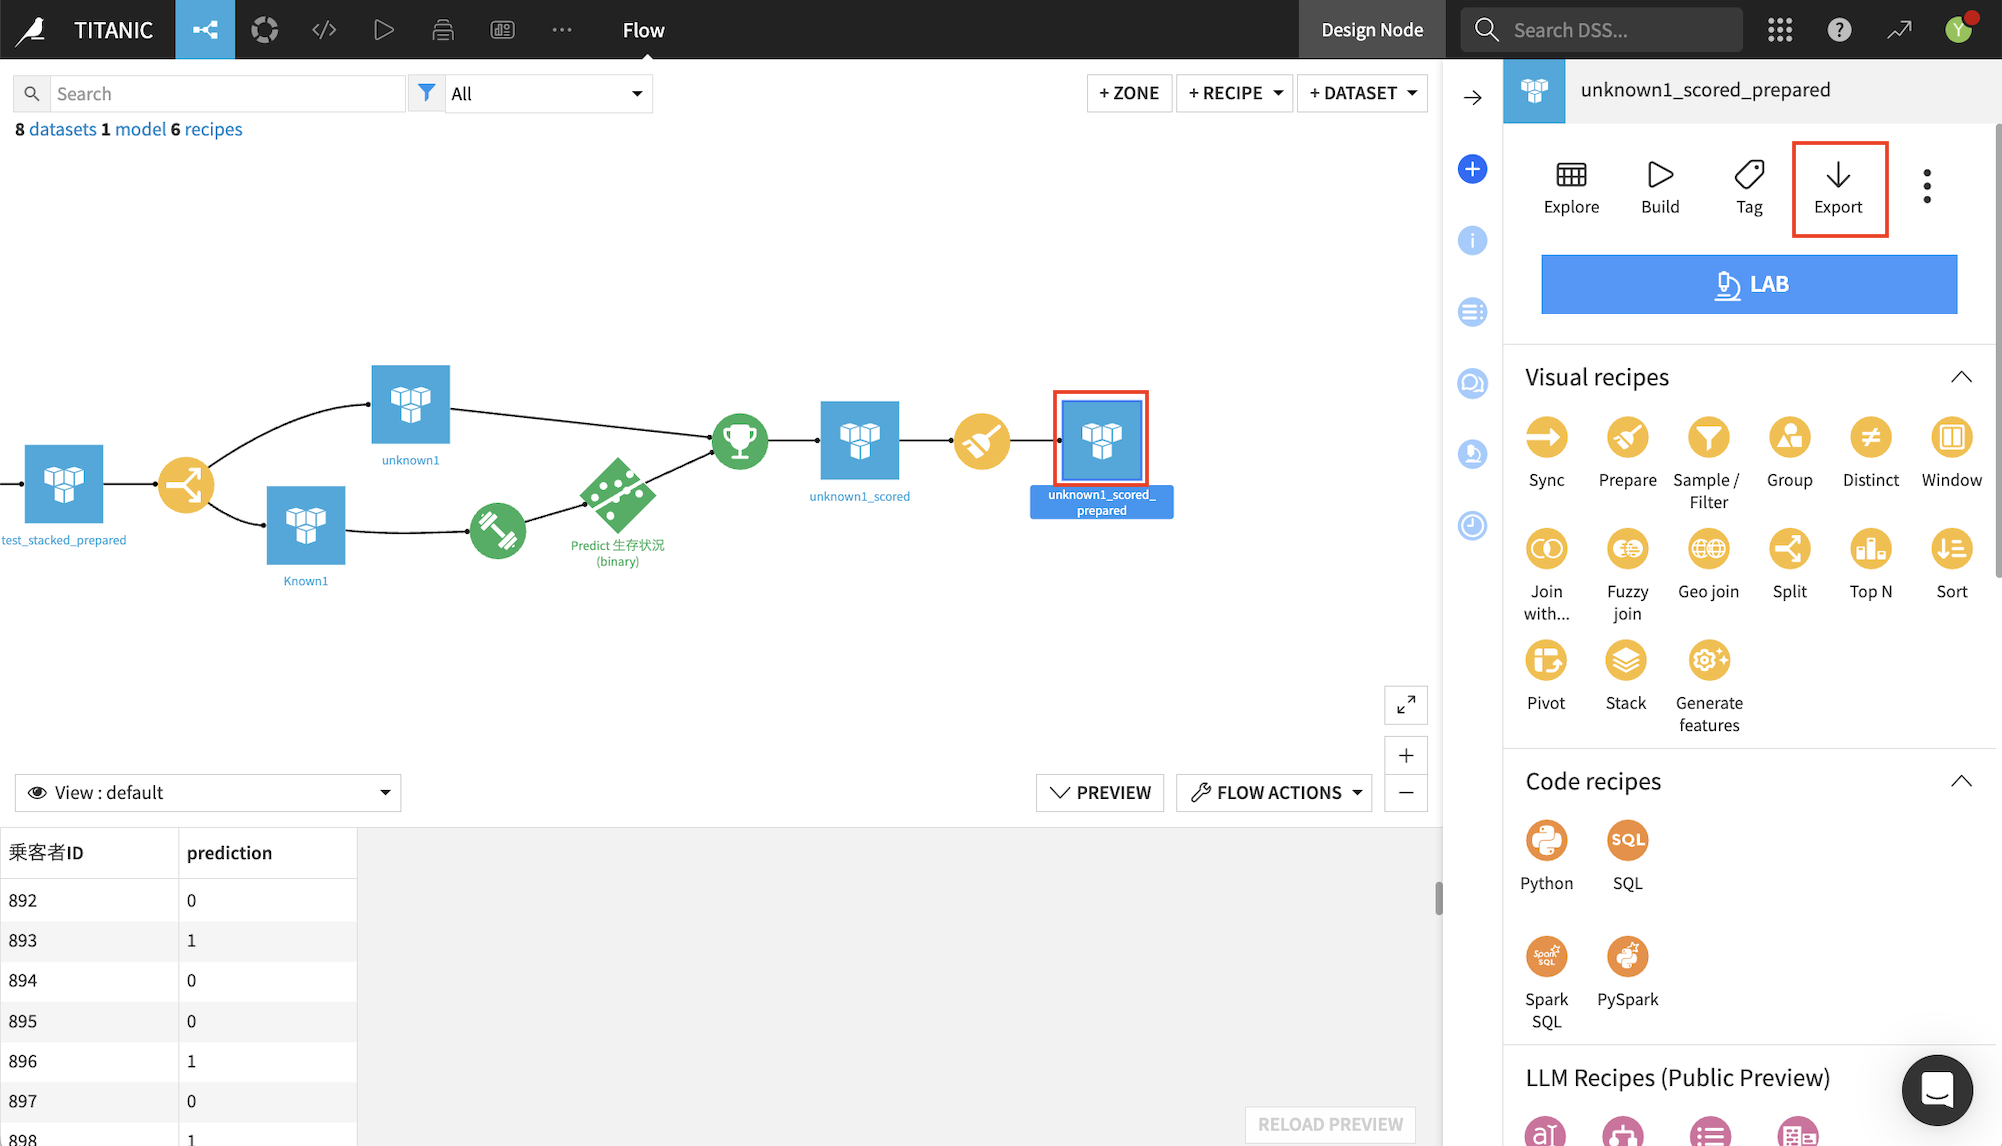Click the Fuzzy join recipe icon

(x=1627, y=549)
